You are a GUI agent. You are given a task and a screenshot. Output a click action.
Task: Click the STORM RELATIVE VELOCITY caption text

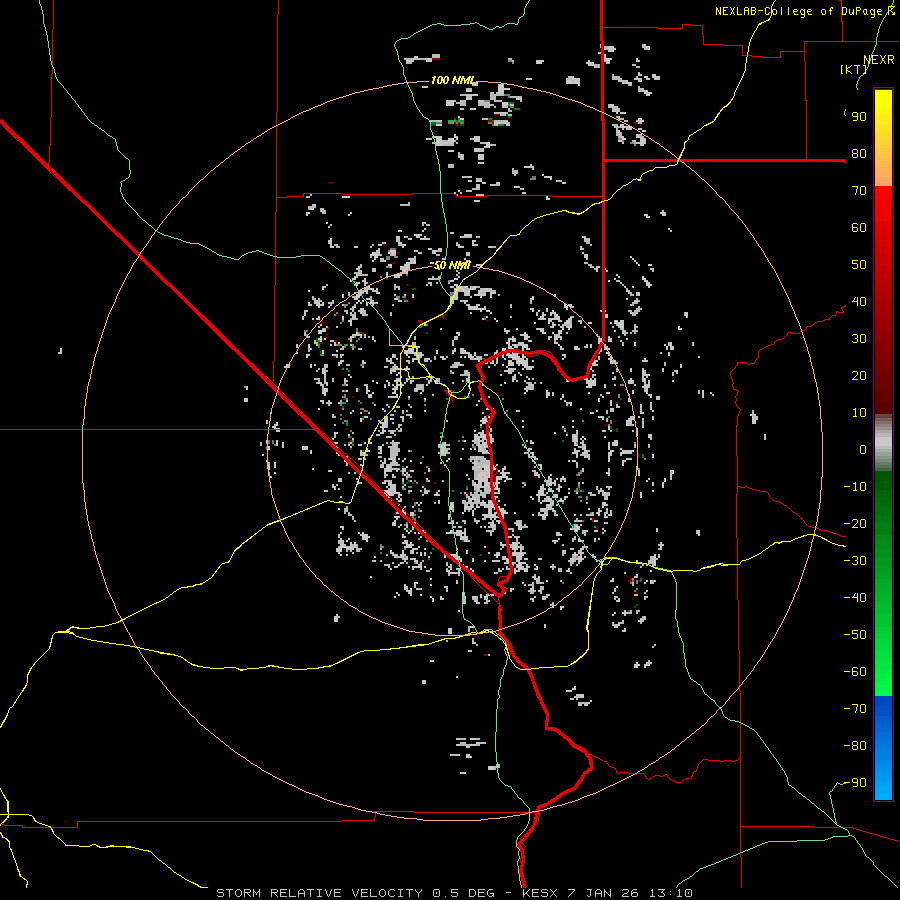point(319,893)
